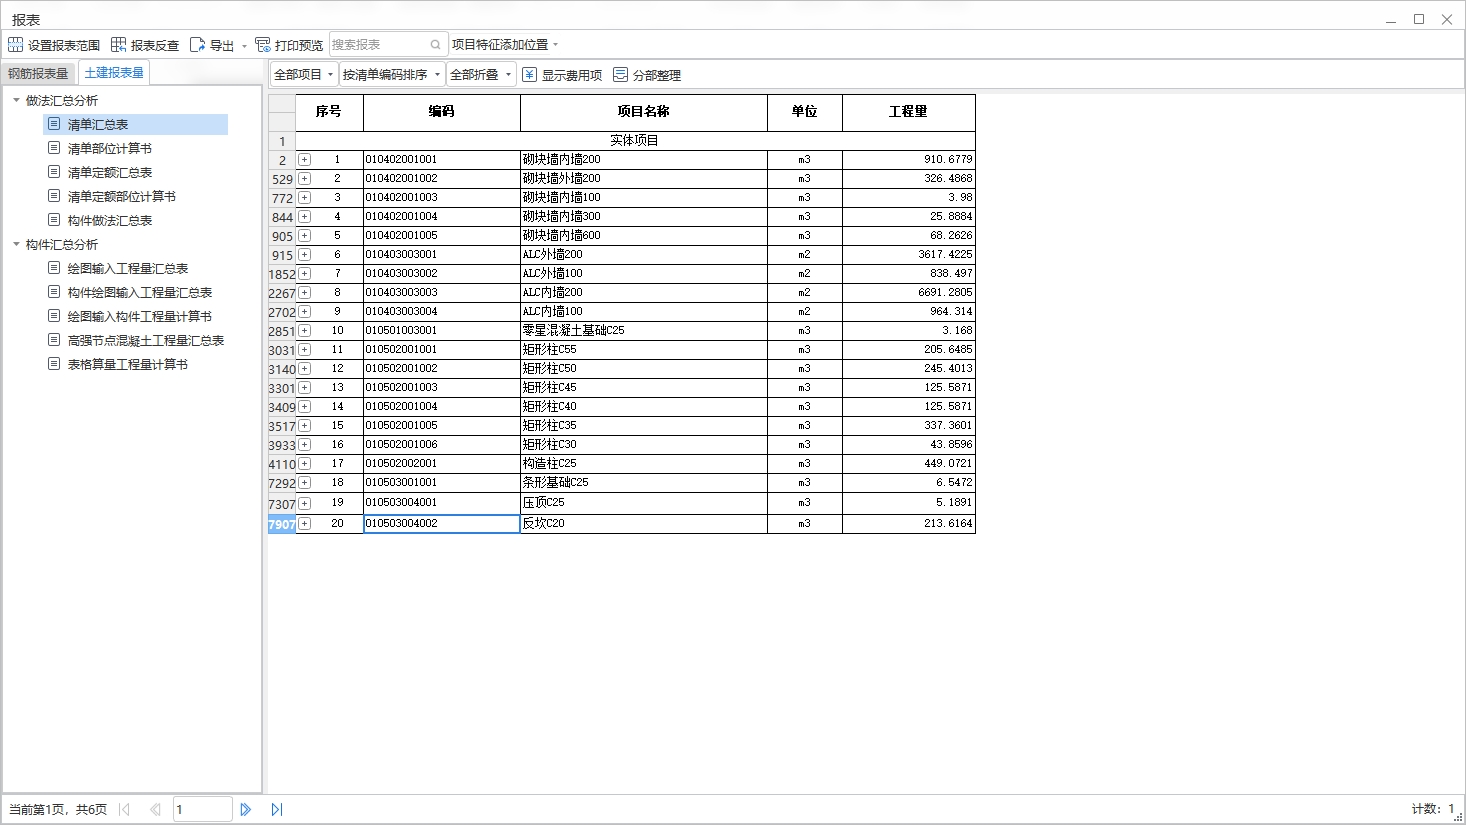Collapse the 做法汇总分析 tree group
This screenshot has width=1466, height=825.
click(16, 100)
